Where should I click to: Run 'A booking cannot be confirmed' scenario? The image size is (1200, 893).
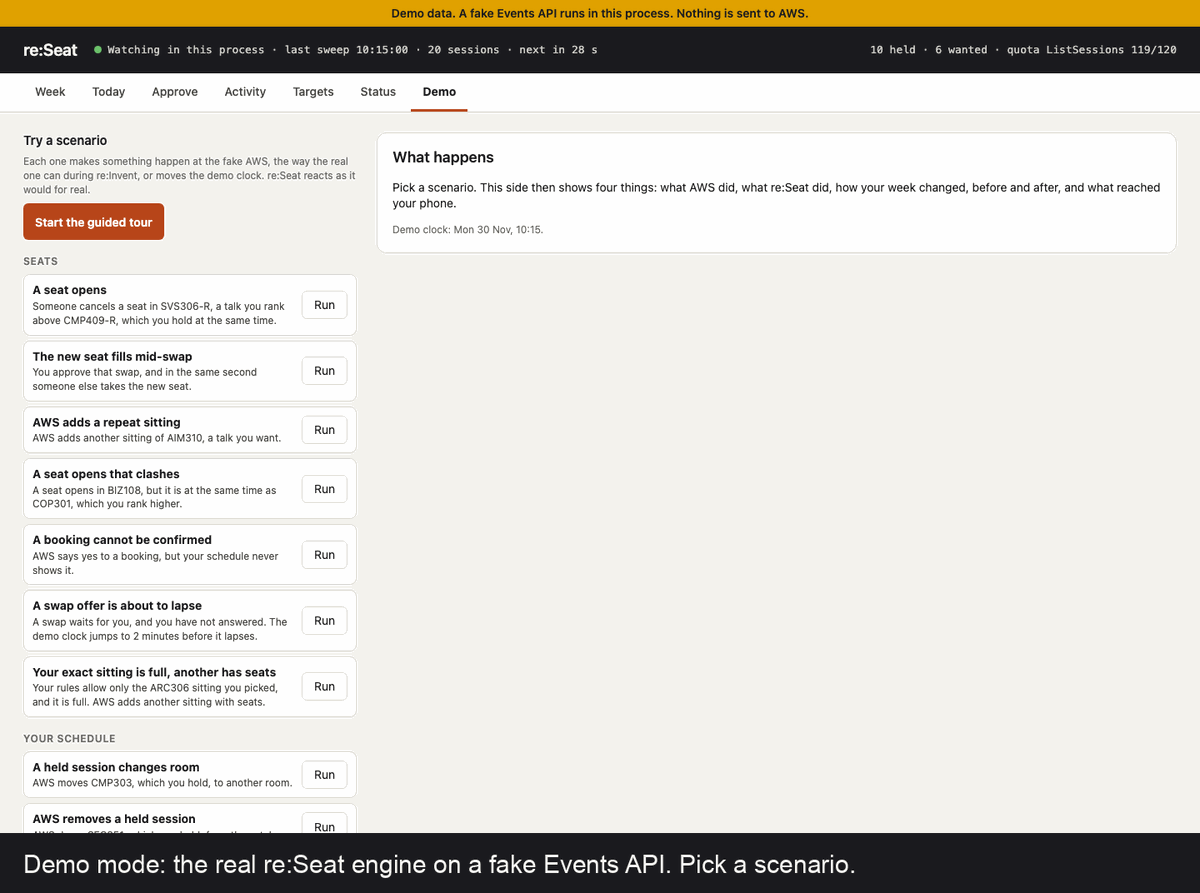tap(324, 555)
